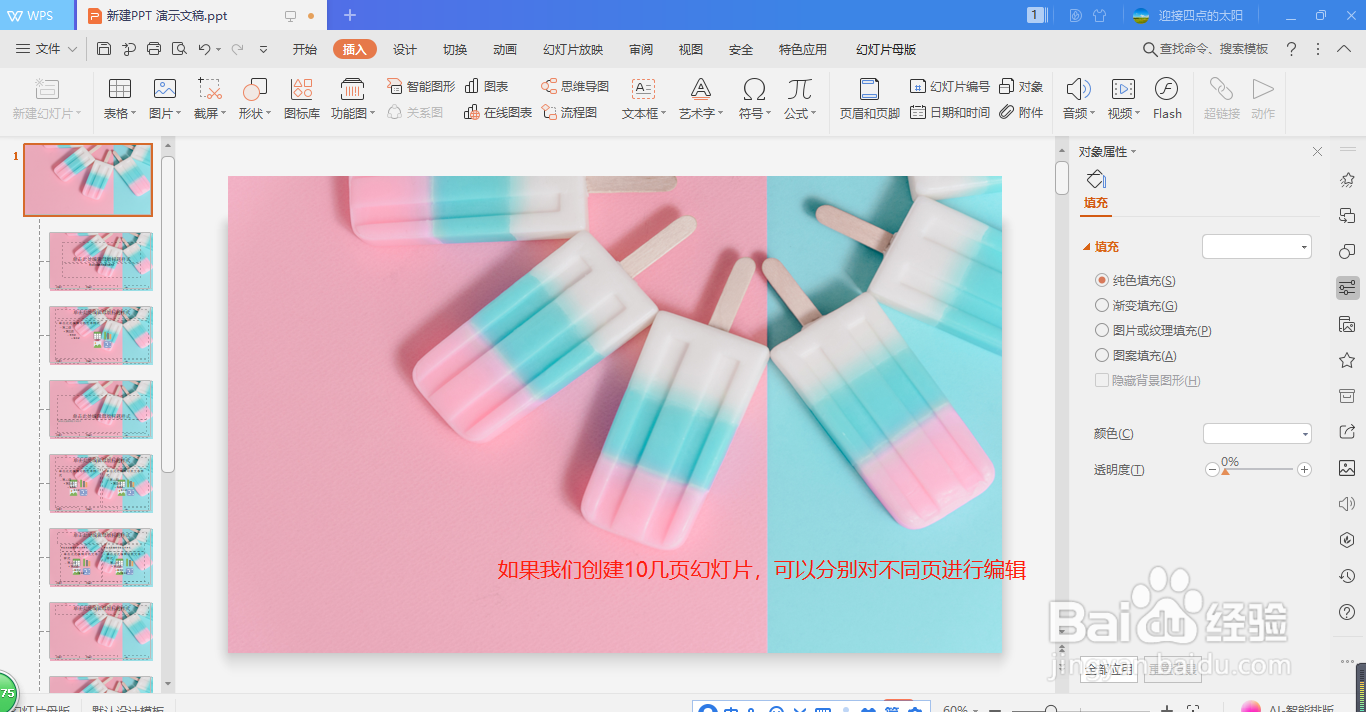Collapse the 填充 section triangle
Viewport: 1366px width, 712px height.
coord(1086,247)
